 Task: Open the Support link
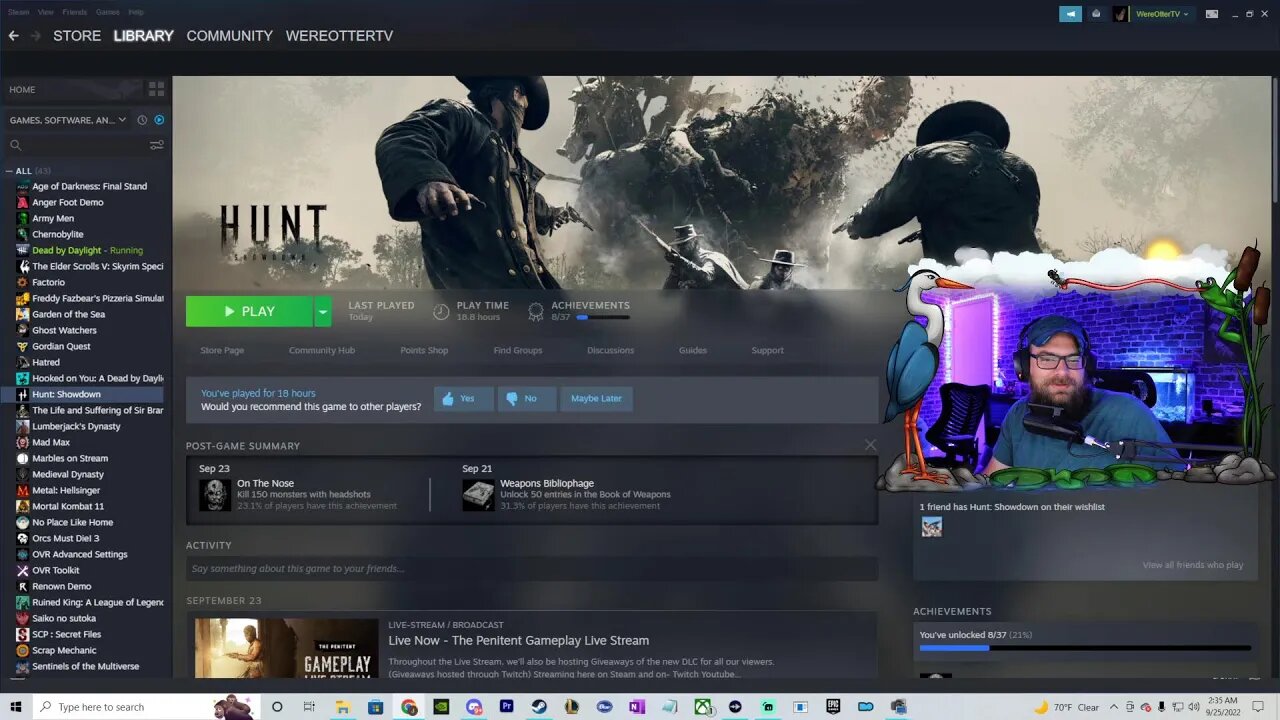tap(768, 350)
